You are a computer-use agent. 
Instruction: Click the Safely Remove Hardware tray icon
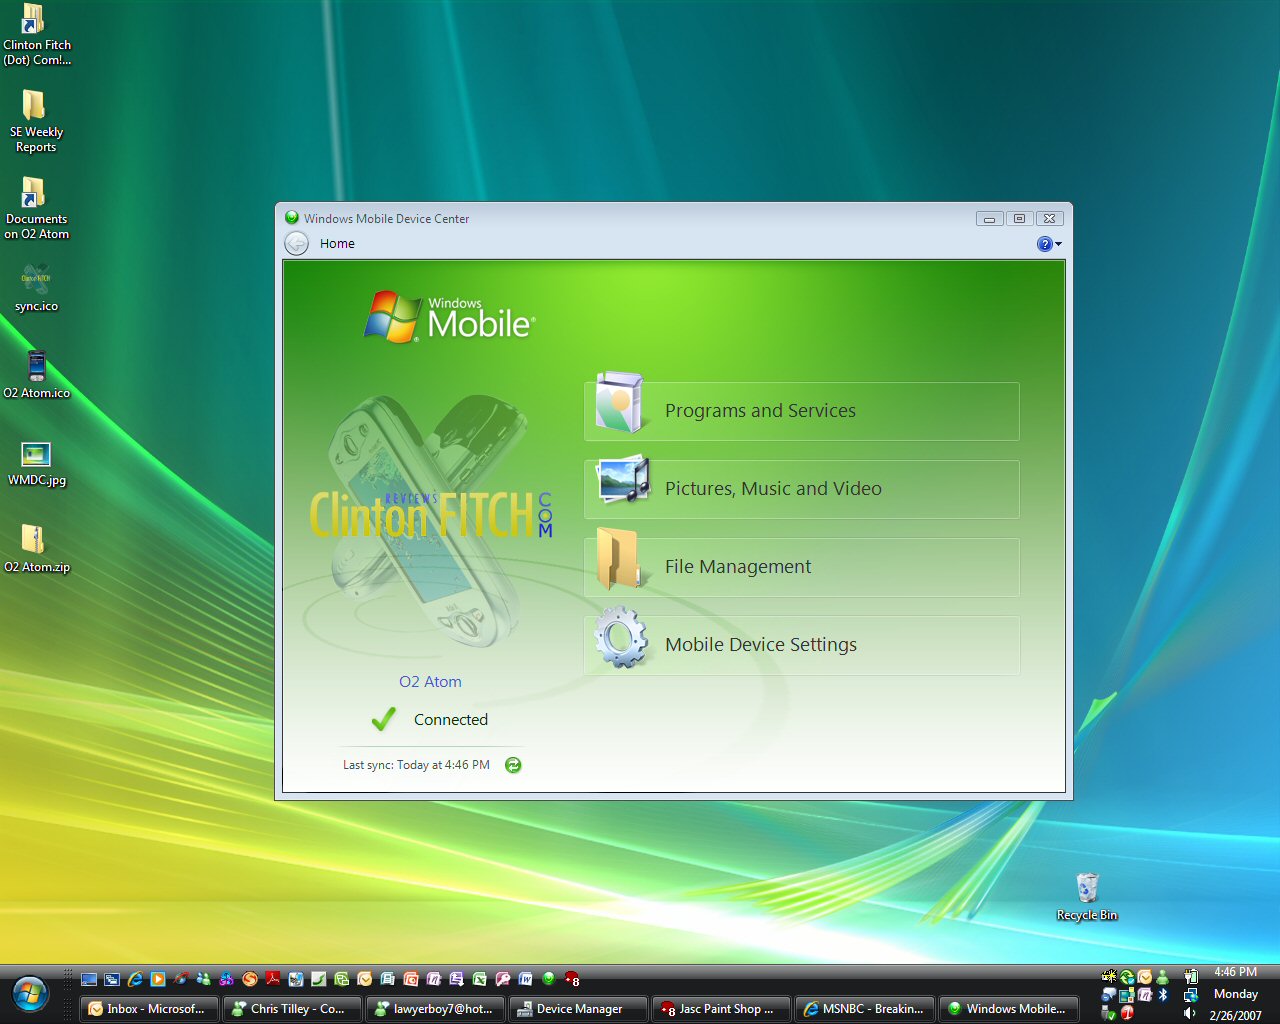1109,1014
